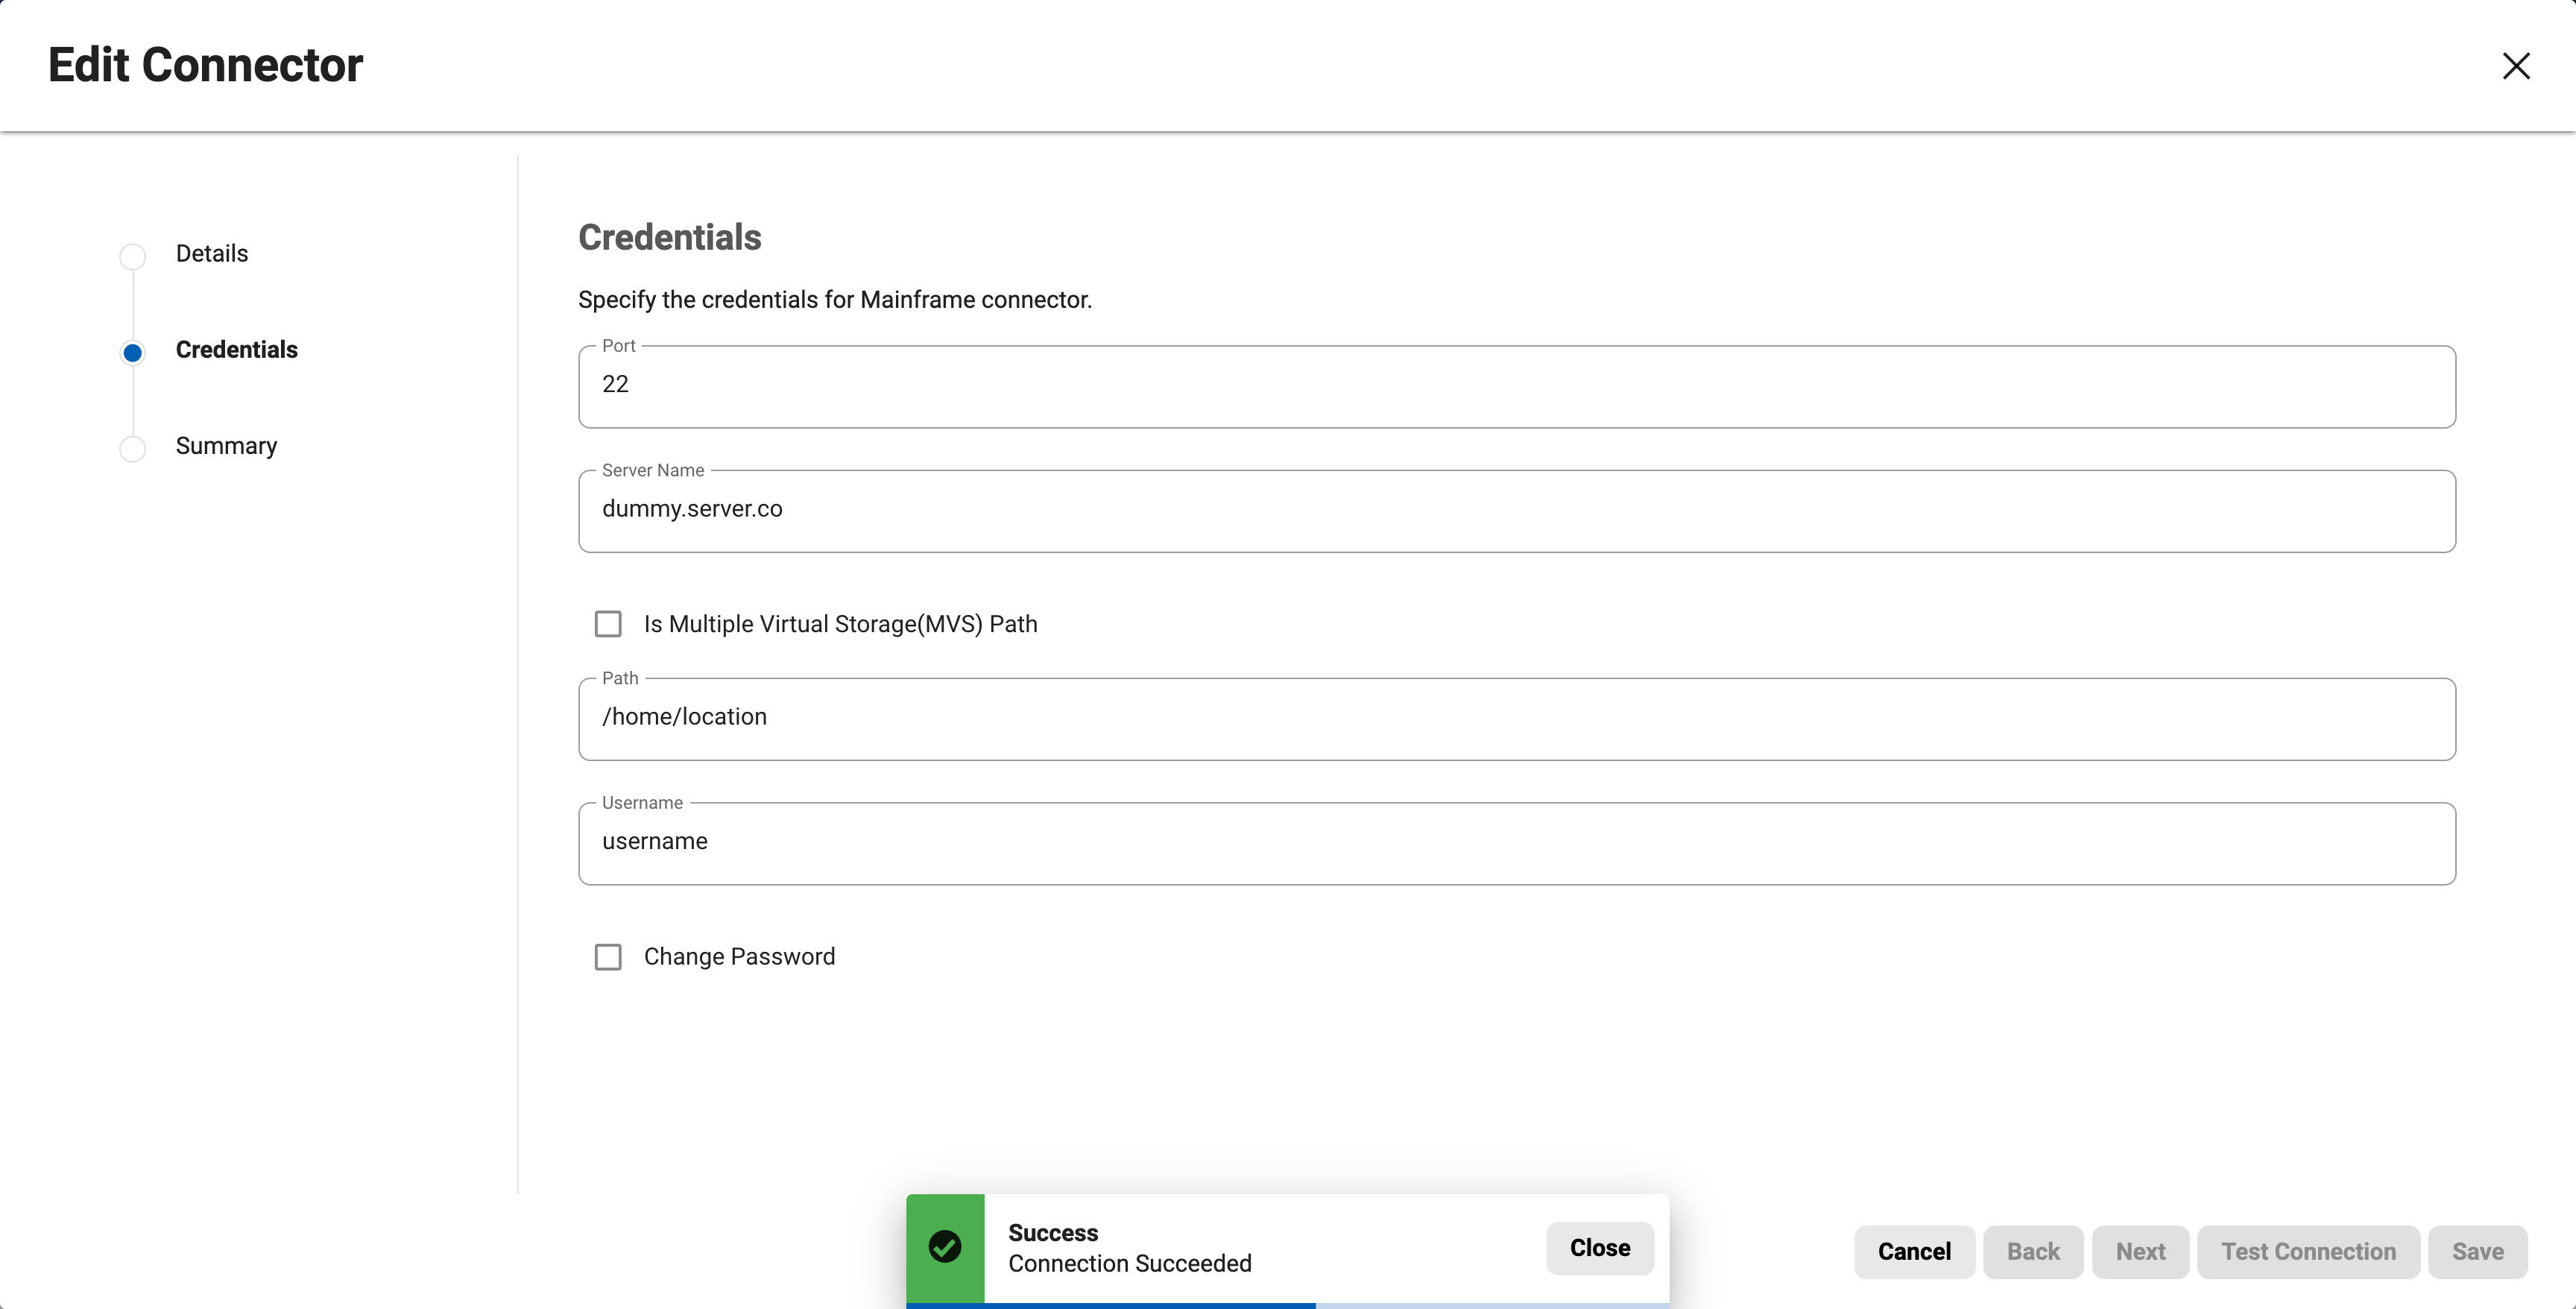The image size is (2576, 1309).
Task: Click the Username input field
Action: tap(1517, 844)
